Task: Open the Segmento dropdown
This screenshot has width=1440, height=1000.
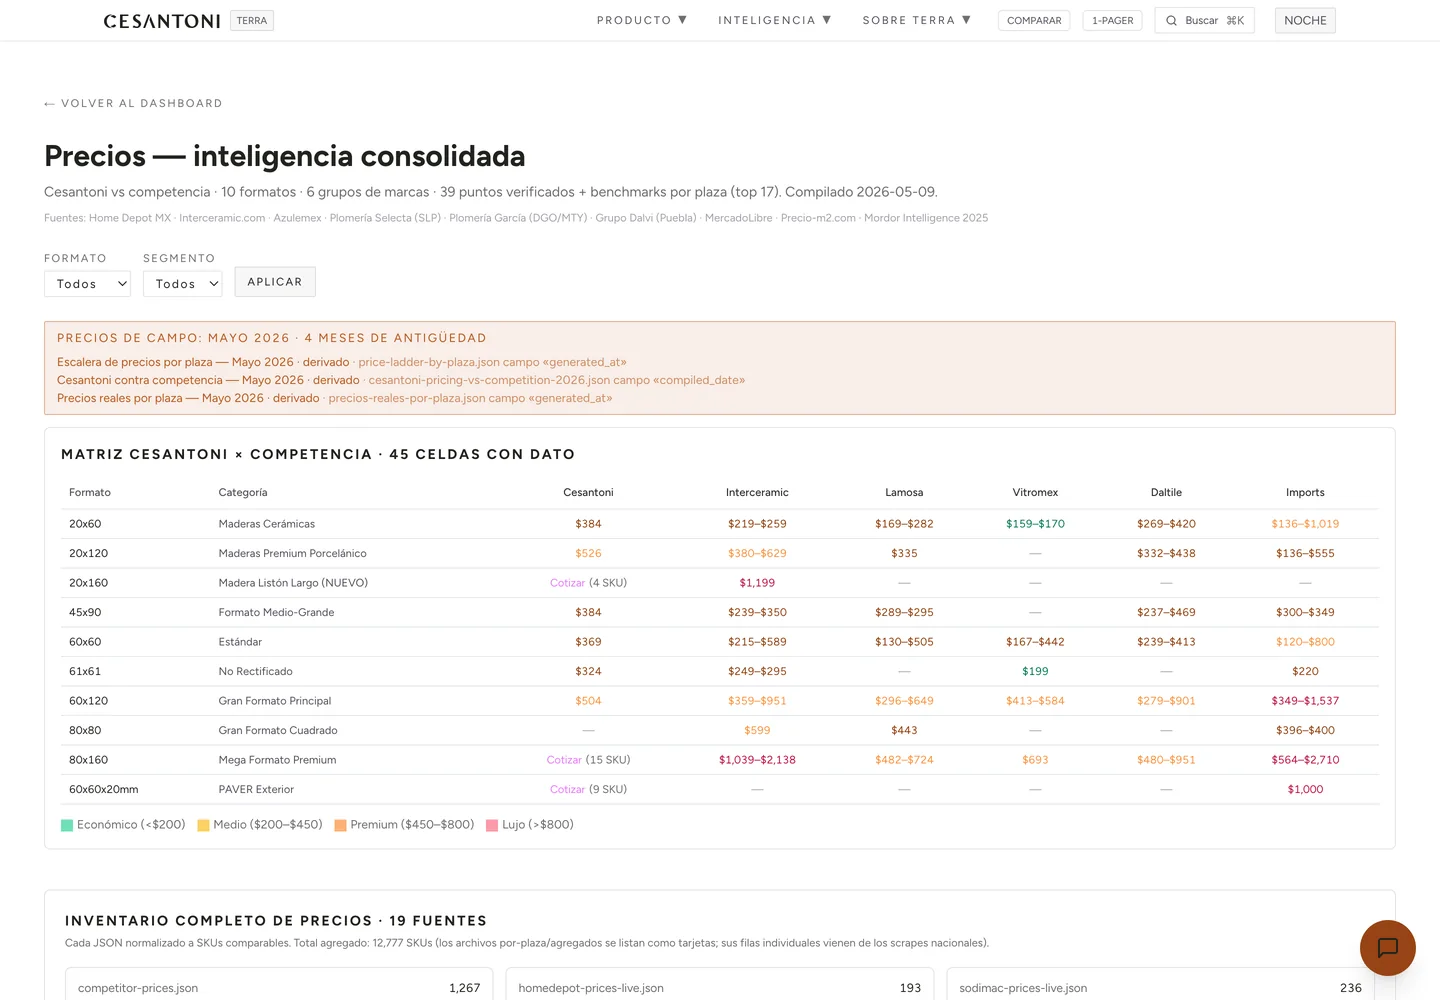Action: (x=183, y=284)
